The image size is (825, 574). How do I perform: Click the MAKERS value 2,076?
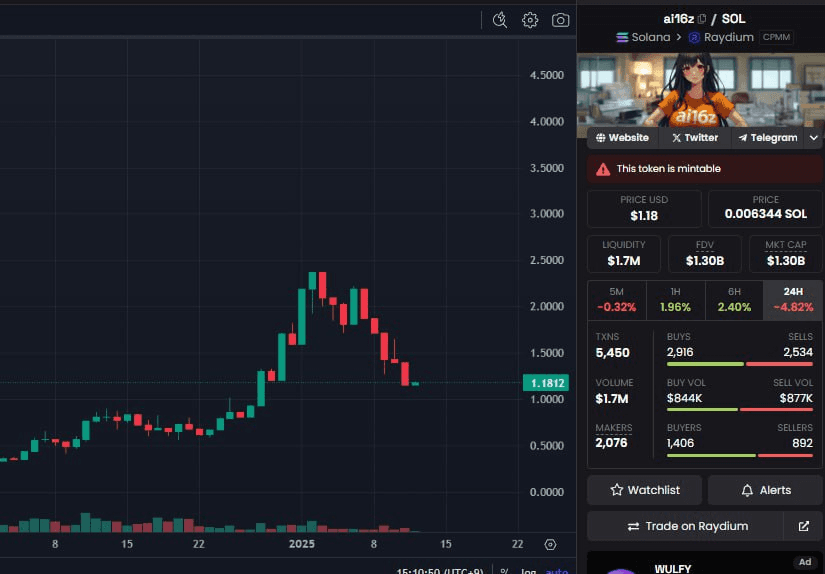[x=611, y=443]
